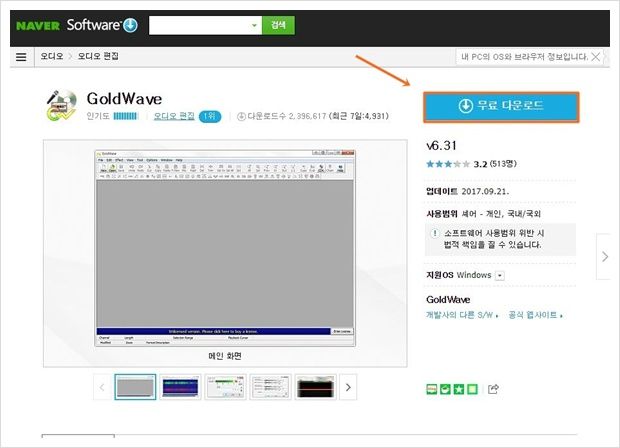Open 개발사의 다른 S/W link
This screenshot has height=448, width=620.
462,315
